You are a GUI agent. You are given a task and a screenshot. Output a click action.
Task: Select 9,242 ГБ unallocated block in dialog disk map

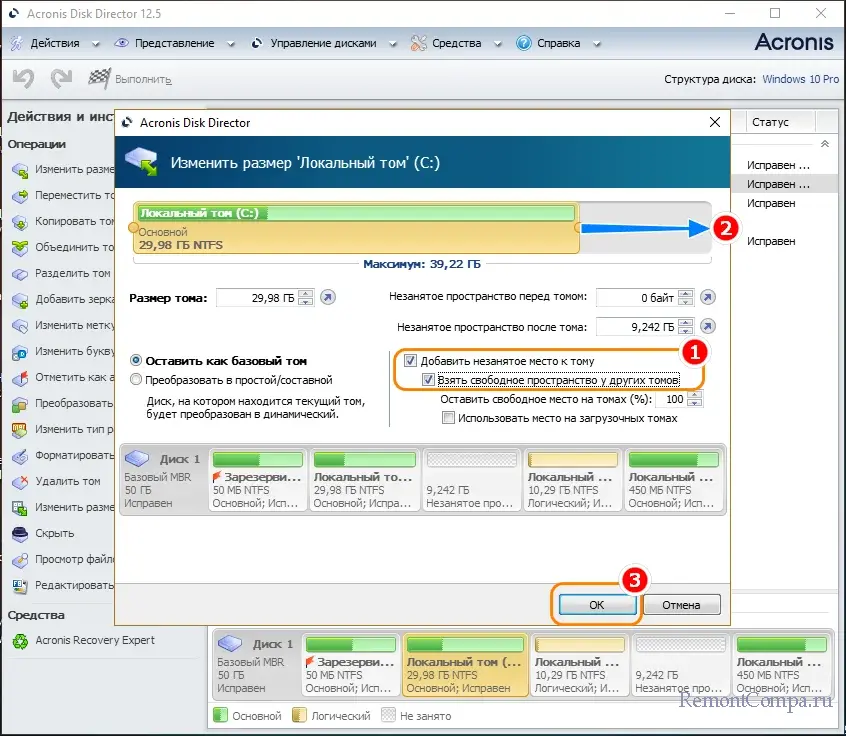[x=472, y=480]
